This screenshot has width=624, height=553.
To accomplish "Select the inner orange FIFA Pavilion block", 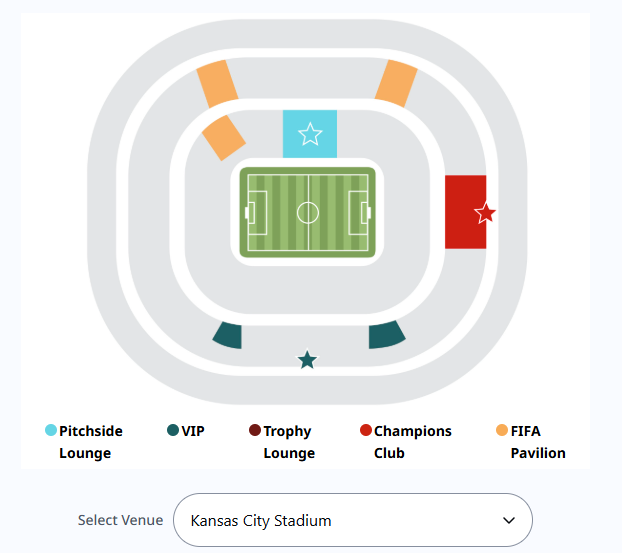I will pos(224,137).
